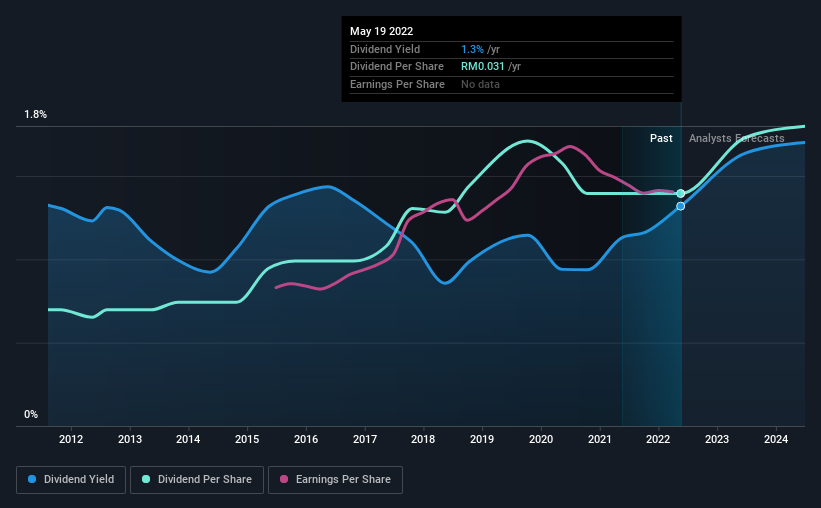The image size is (821, 508).
Task: Click the 2016 x-axis label
Action: pyautogui.click(x=306, y=439)
